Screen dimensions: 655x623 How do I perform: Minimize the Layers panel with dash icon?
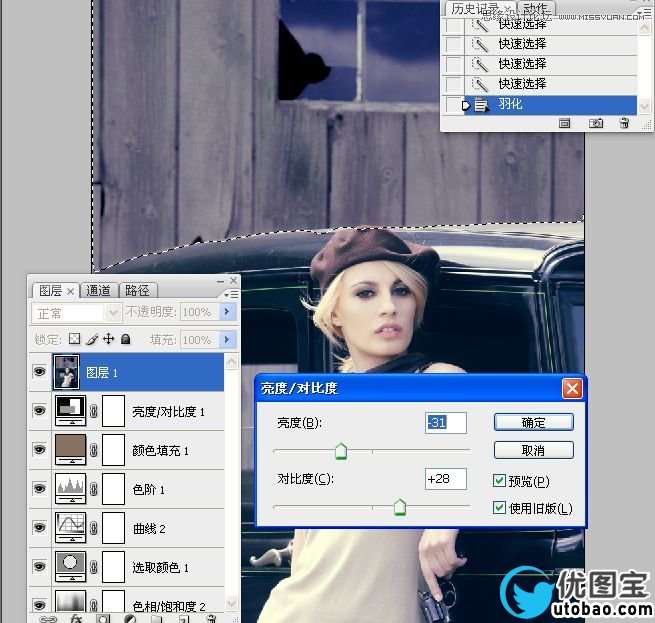click(221, 282)
